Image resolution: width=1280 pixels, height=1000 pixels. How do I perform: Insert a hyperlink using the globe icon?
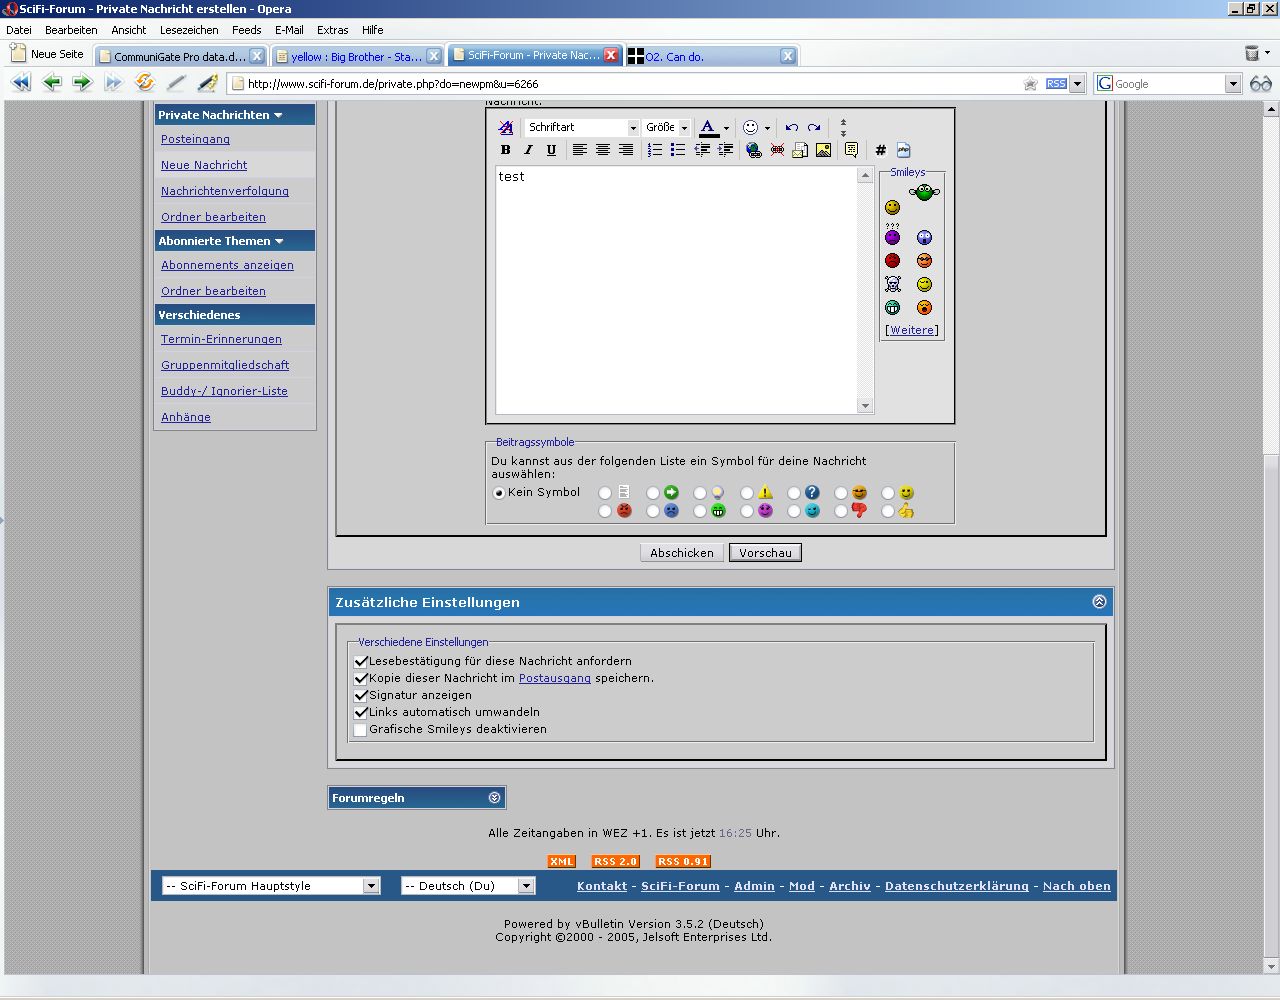click(x=754, y=150)
